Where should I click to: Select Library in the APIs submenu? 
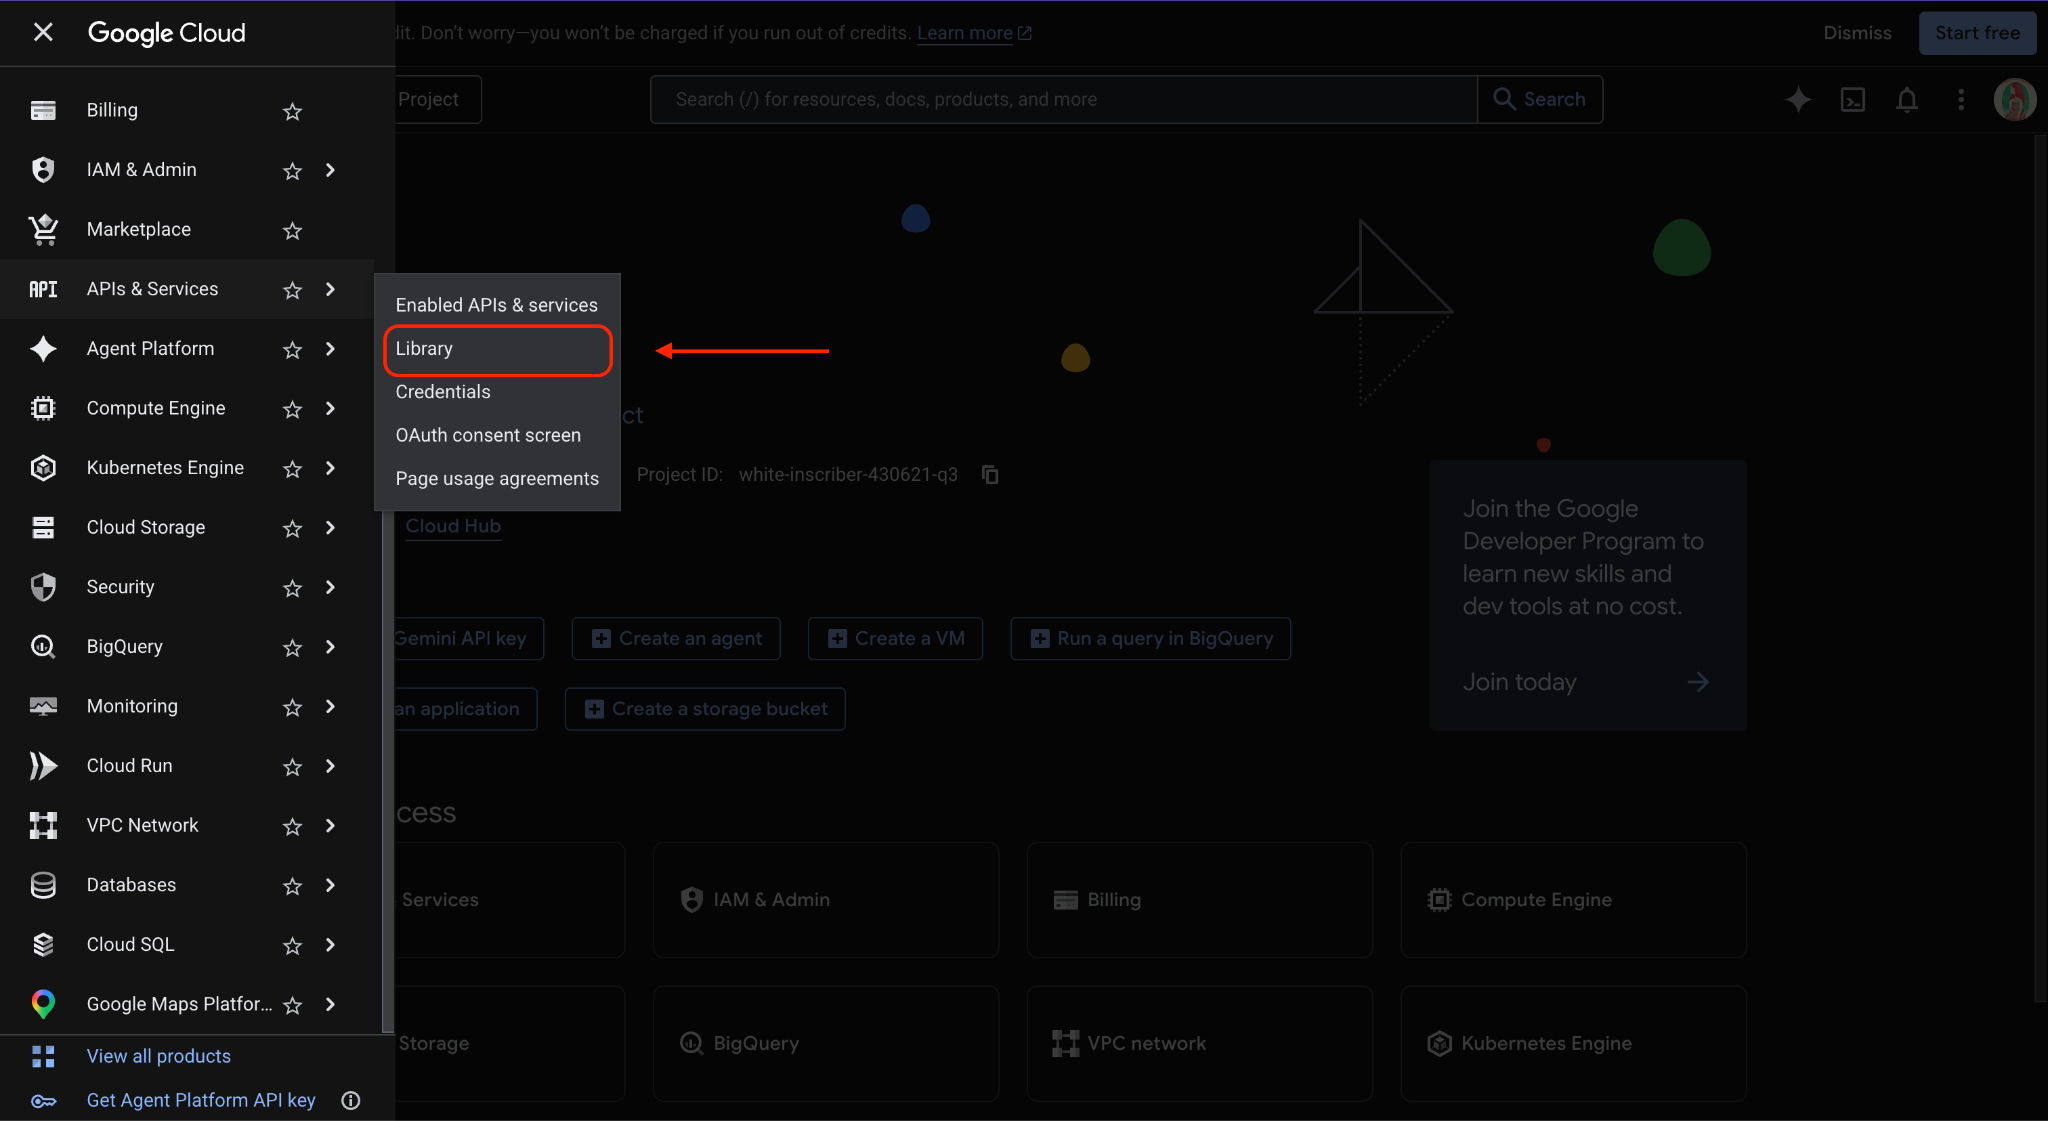497,349
